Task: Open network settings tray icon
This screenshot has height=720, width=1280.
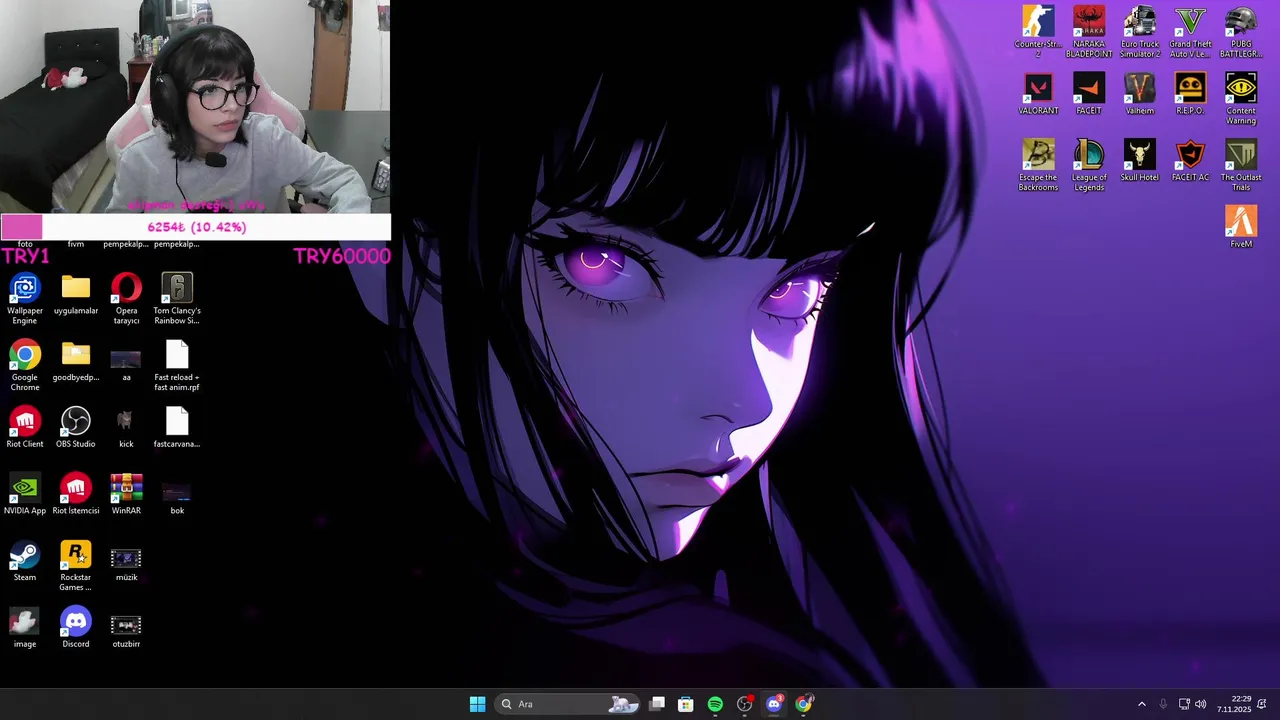Action: (x=1183, y=704)
